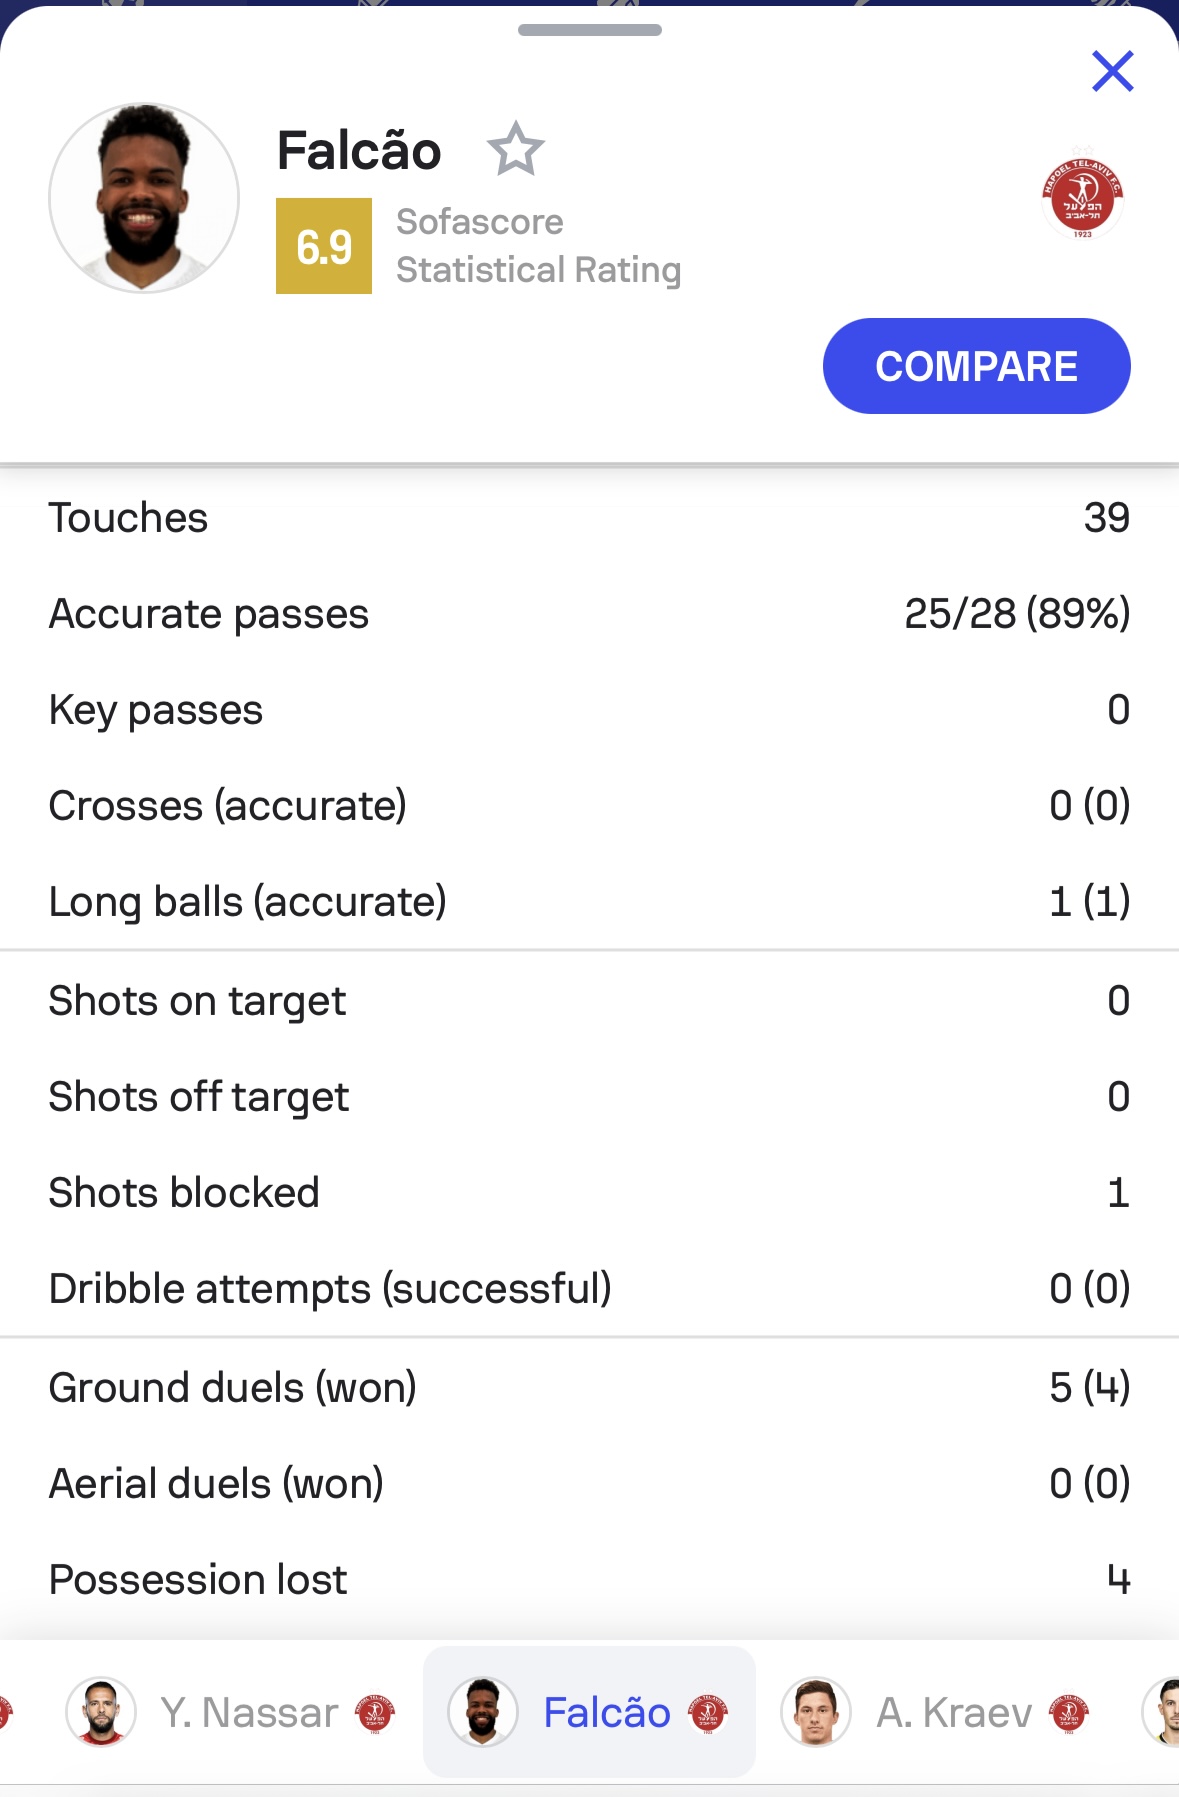1179x1797 pixels.
Task: Tap the sheet drag handle at top
Action: (590, 30)
